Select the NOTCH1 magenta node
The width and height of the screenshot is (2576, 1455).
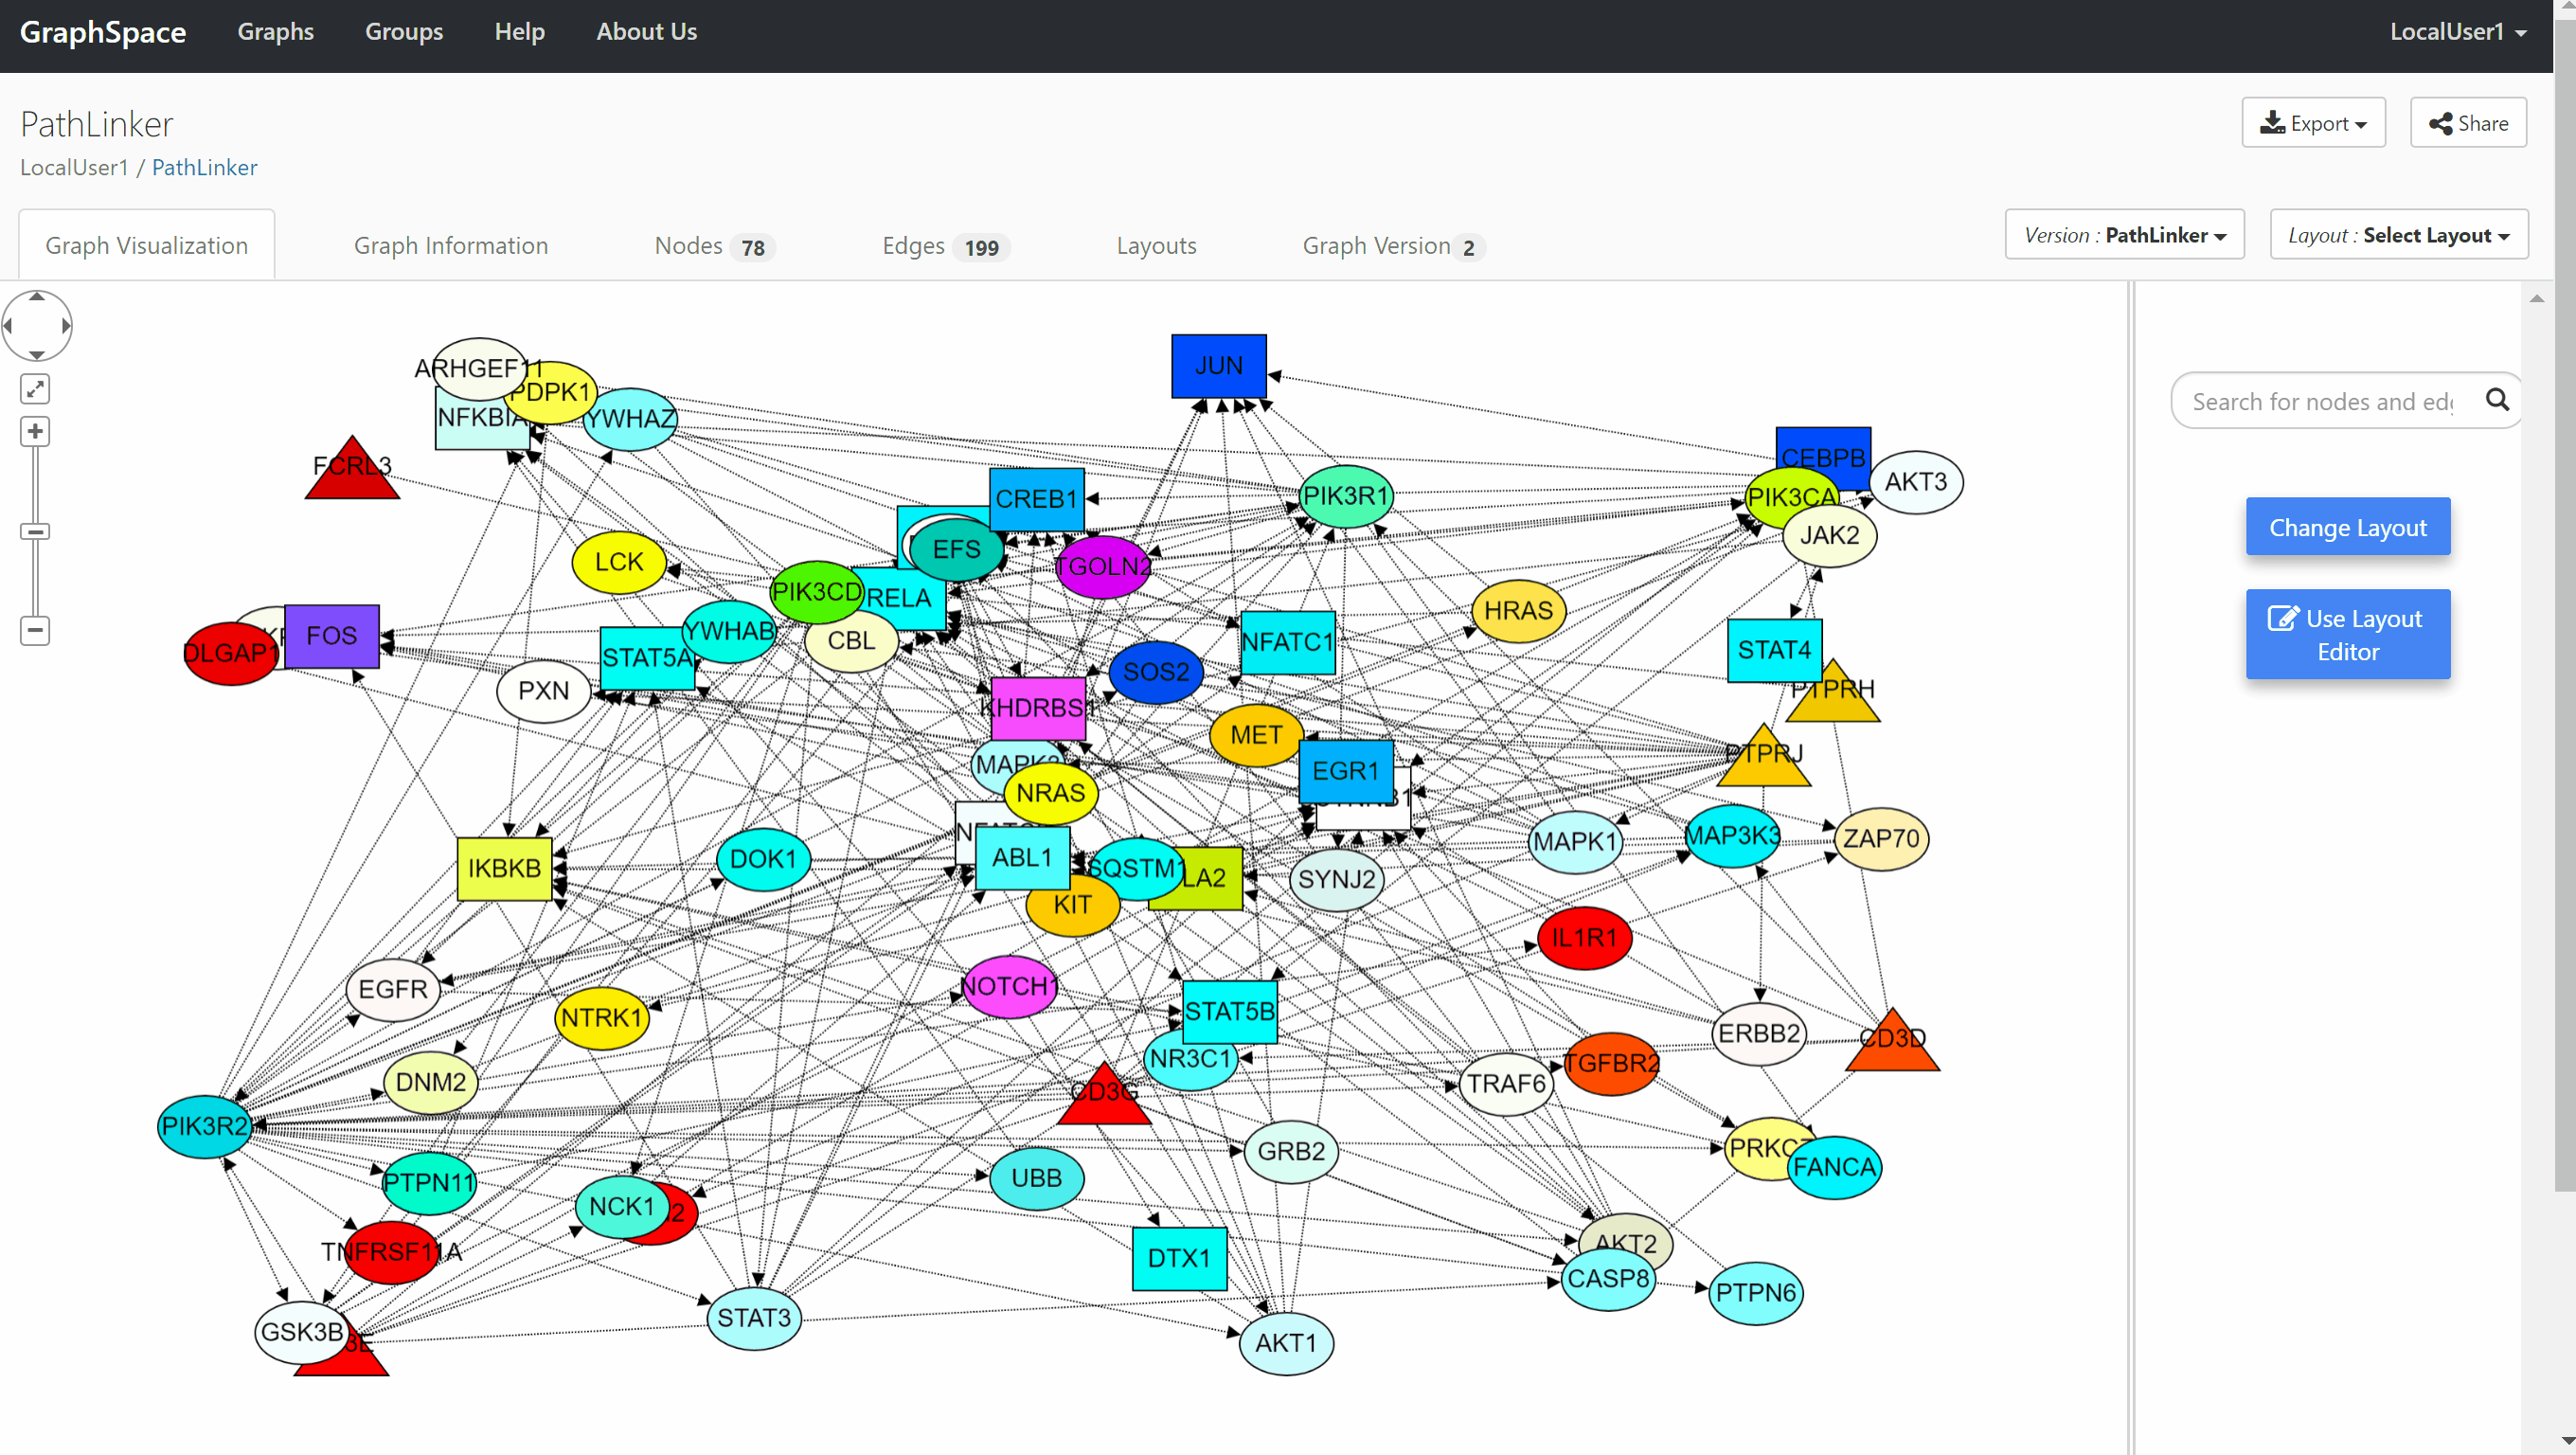(x=1009, y=986)
